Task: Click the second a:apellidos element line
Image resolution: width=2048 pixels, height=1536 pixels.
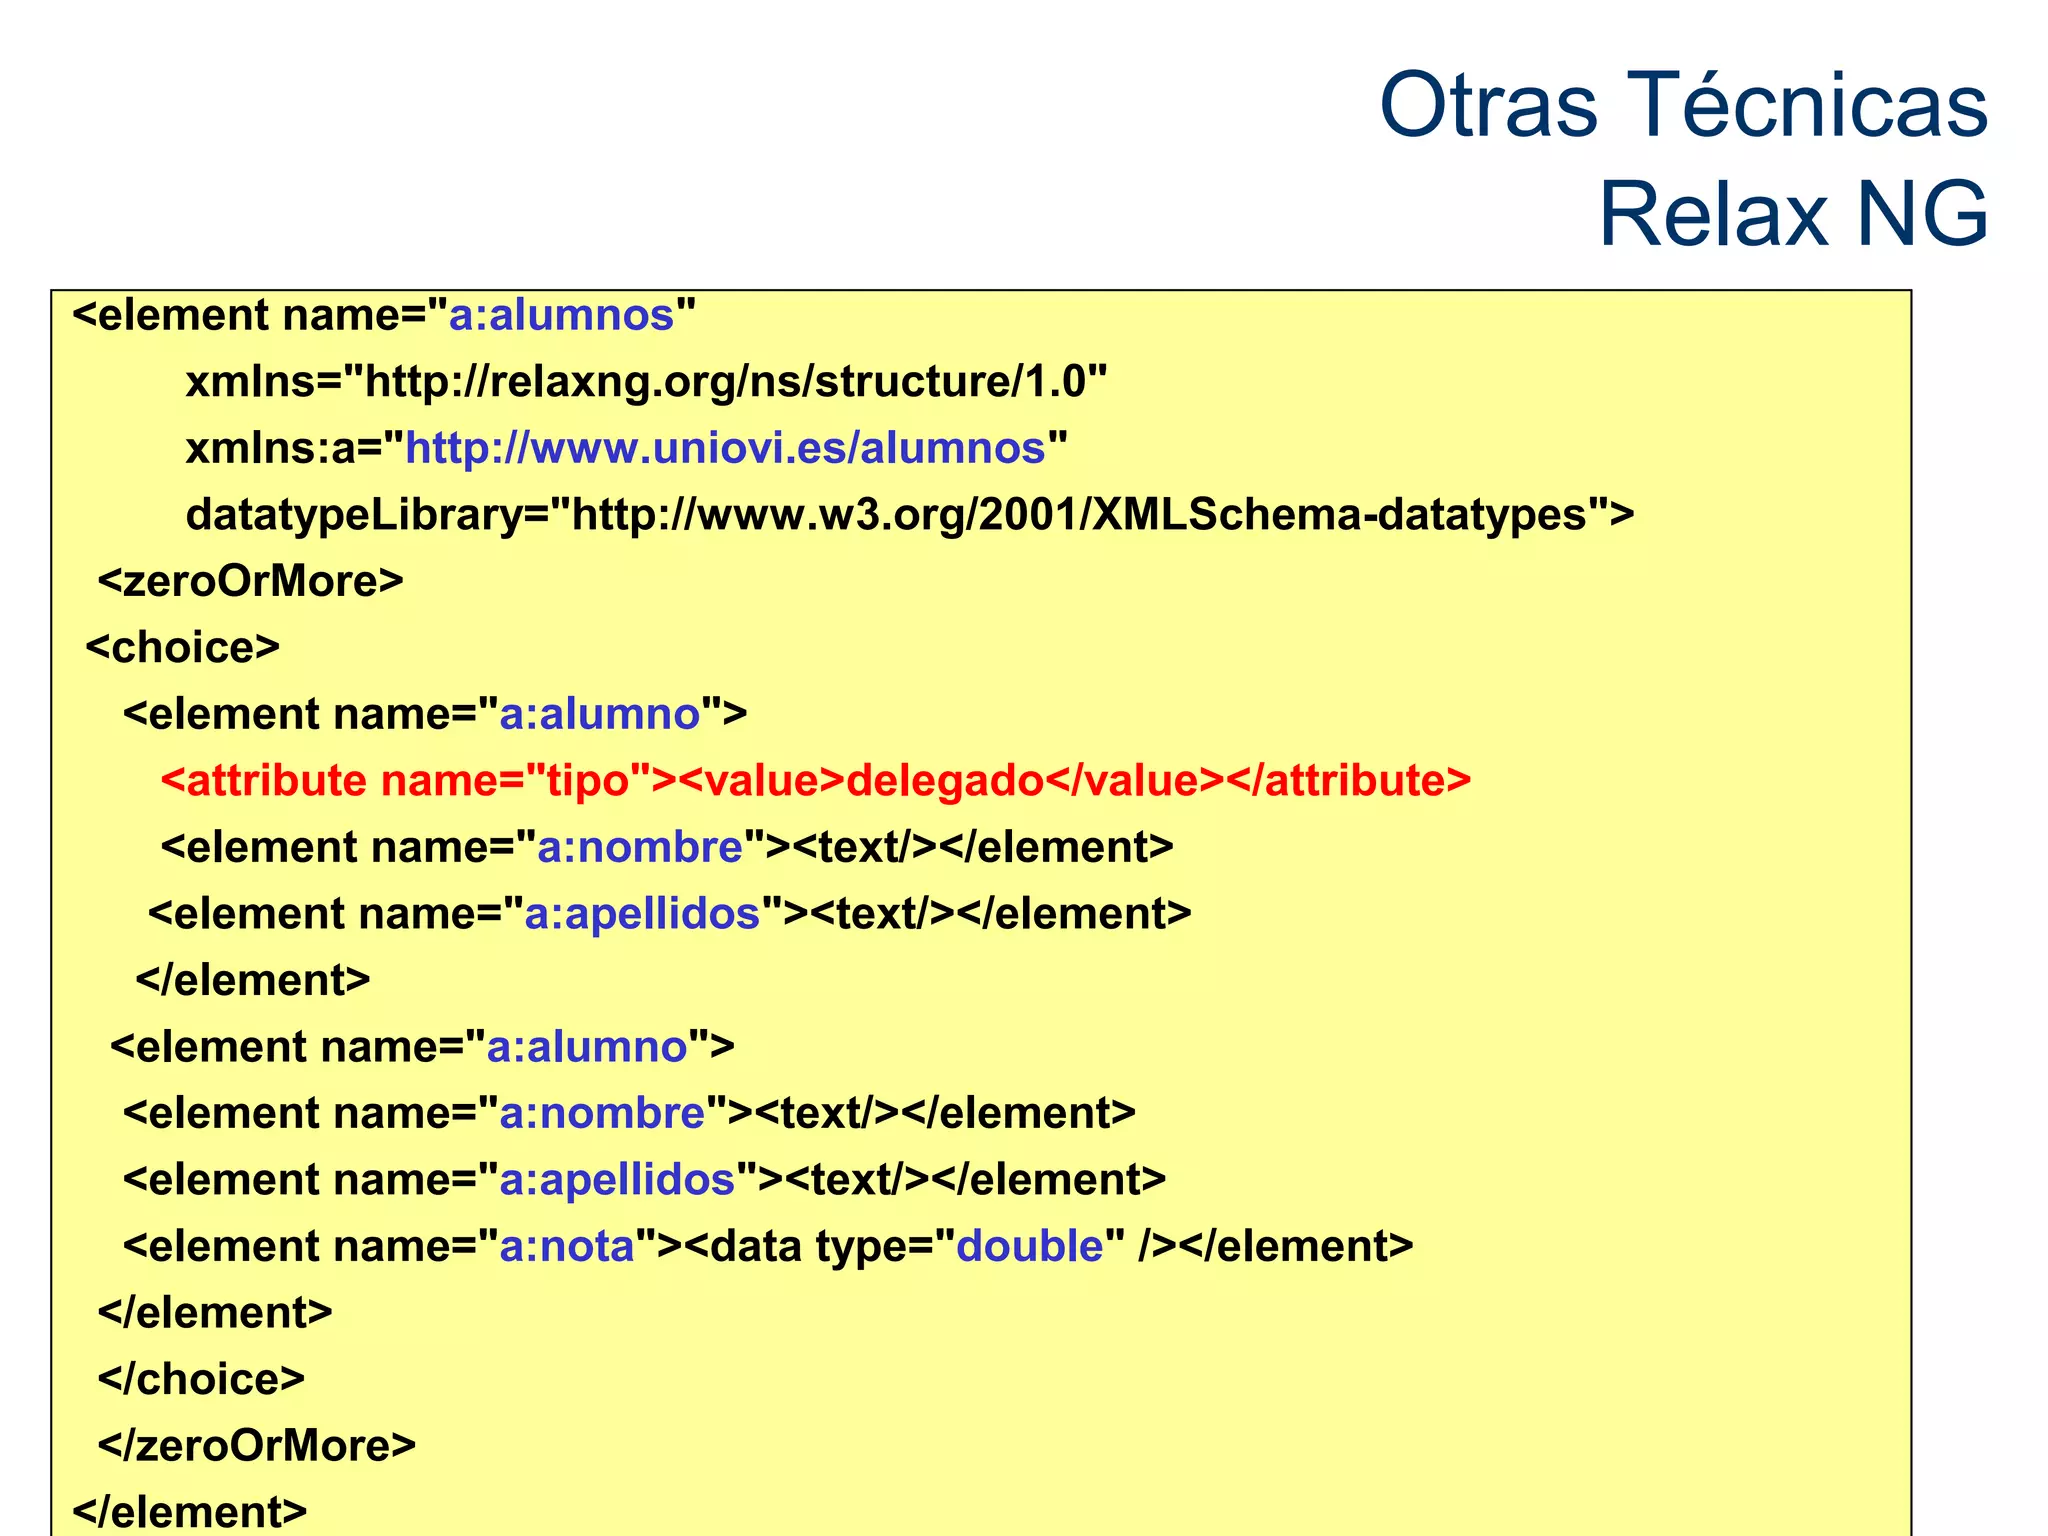Action: coord(644,1180)
